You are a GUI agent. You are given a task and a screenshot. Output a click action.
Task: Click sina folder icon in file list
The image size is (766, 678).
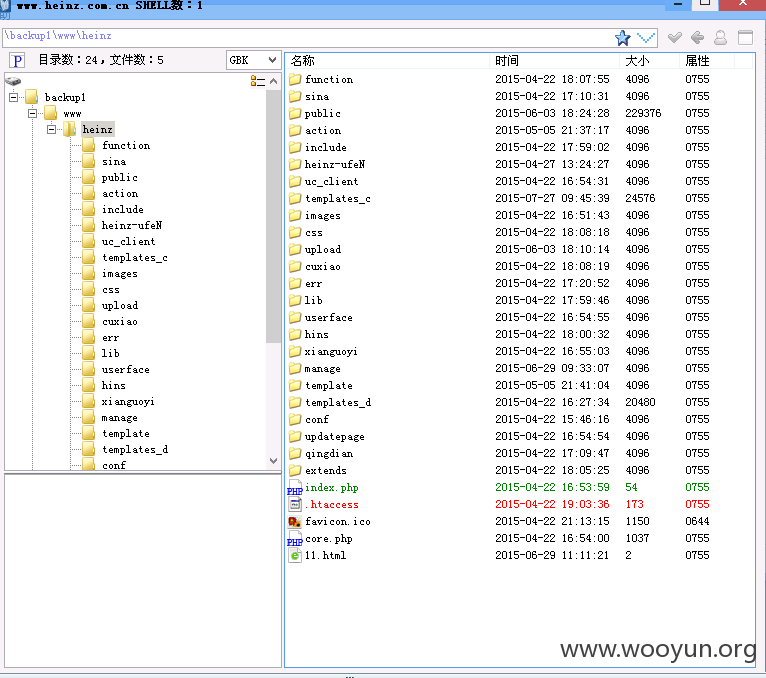295,96
